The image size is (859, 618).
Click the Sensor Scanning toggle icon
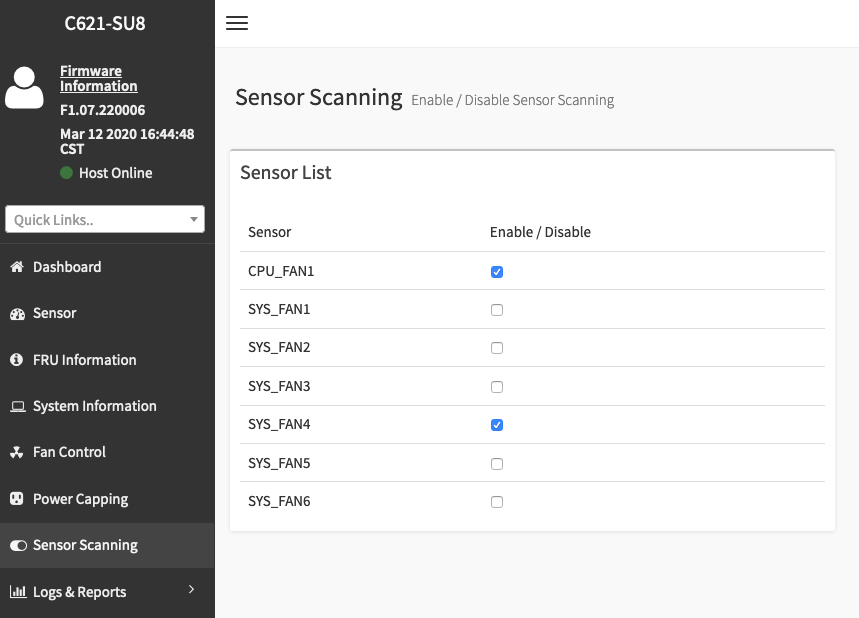click(x=18, y=545)
